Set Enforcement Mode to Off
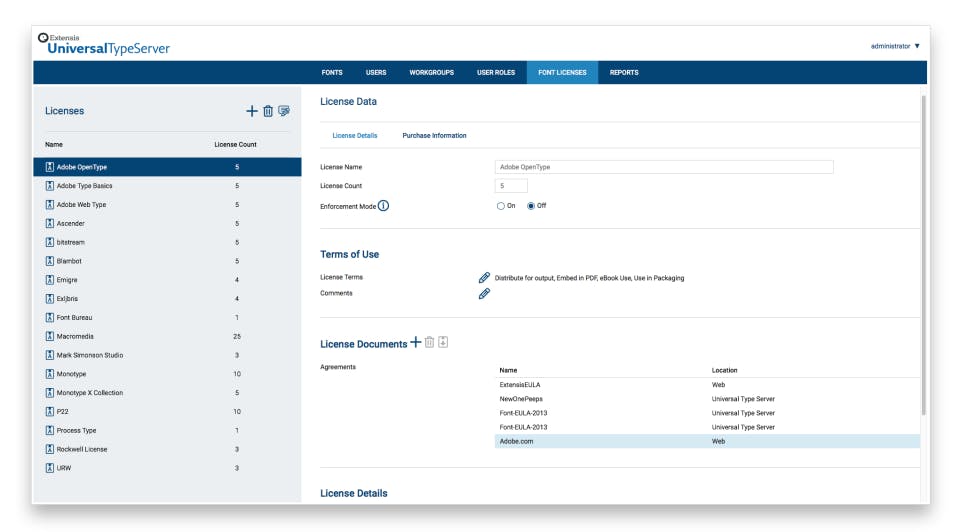 [x=531, y=206]
